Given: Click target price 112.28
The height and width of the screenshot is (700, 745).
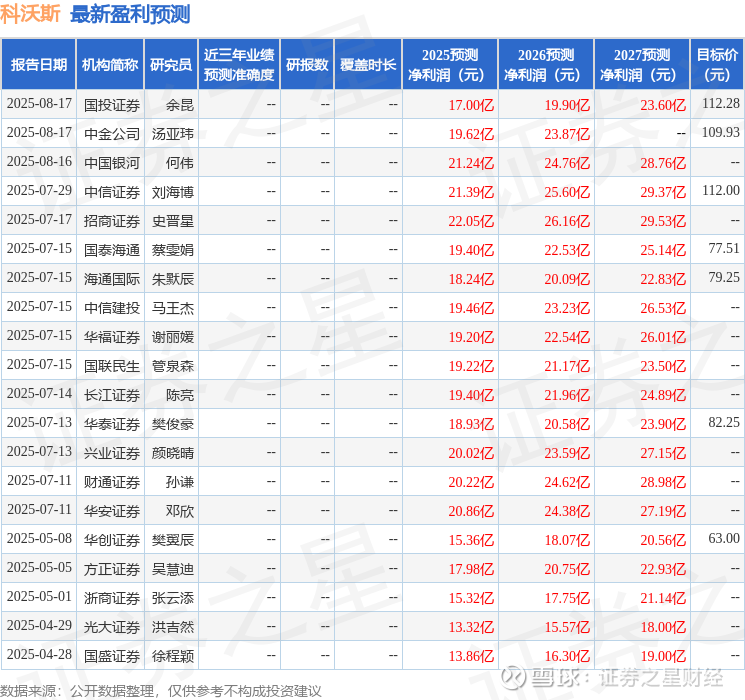Looking at the screenshot, I should click(721, 103).
